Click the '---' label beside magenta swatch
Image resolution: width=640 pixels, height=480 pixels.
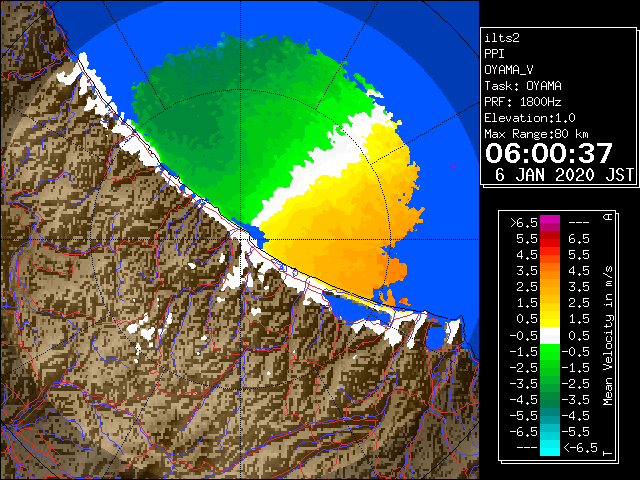click(579, 223)
